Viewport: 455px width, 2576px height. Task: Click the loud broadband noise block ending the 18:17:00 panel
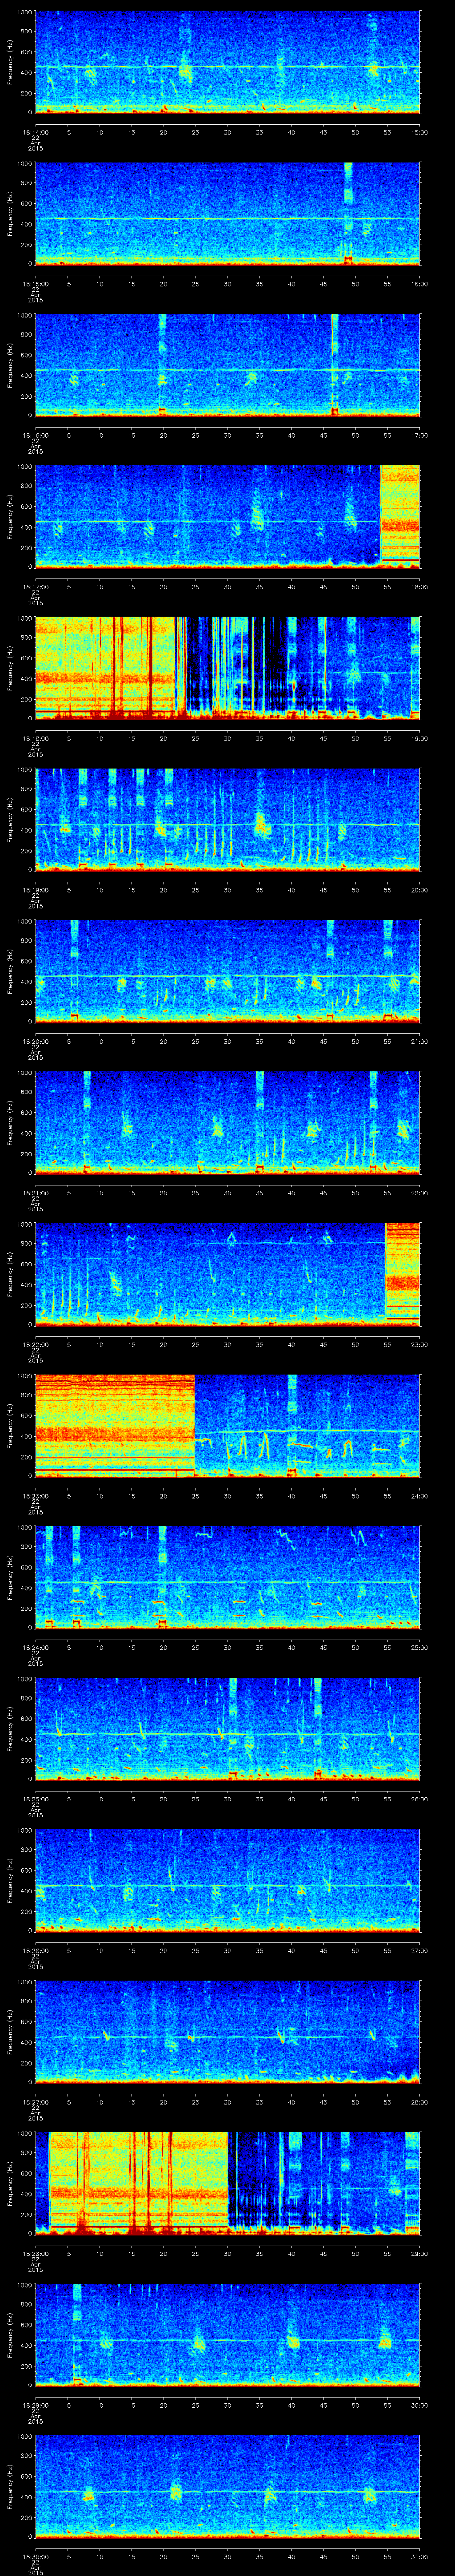point(400,517)
